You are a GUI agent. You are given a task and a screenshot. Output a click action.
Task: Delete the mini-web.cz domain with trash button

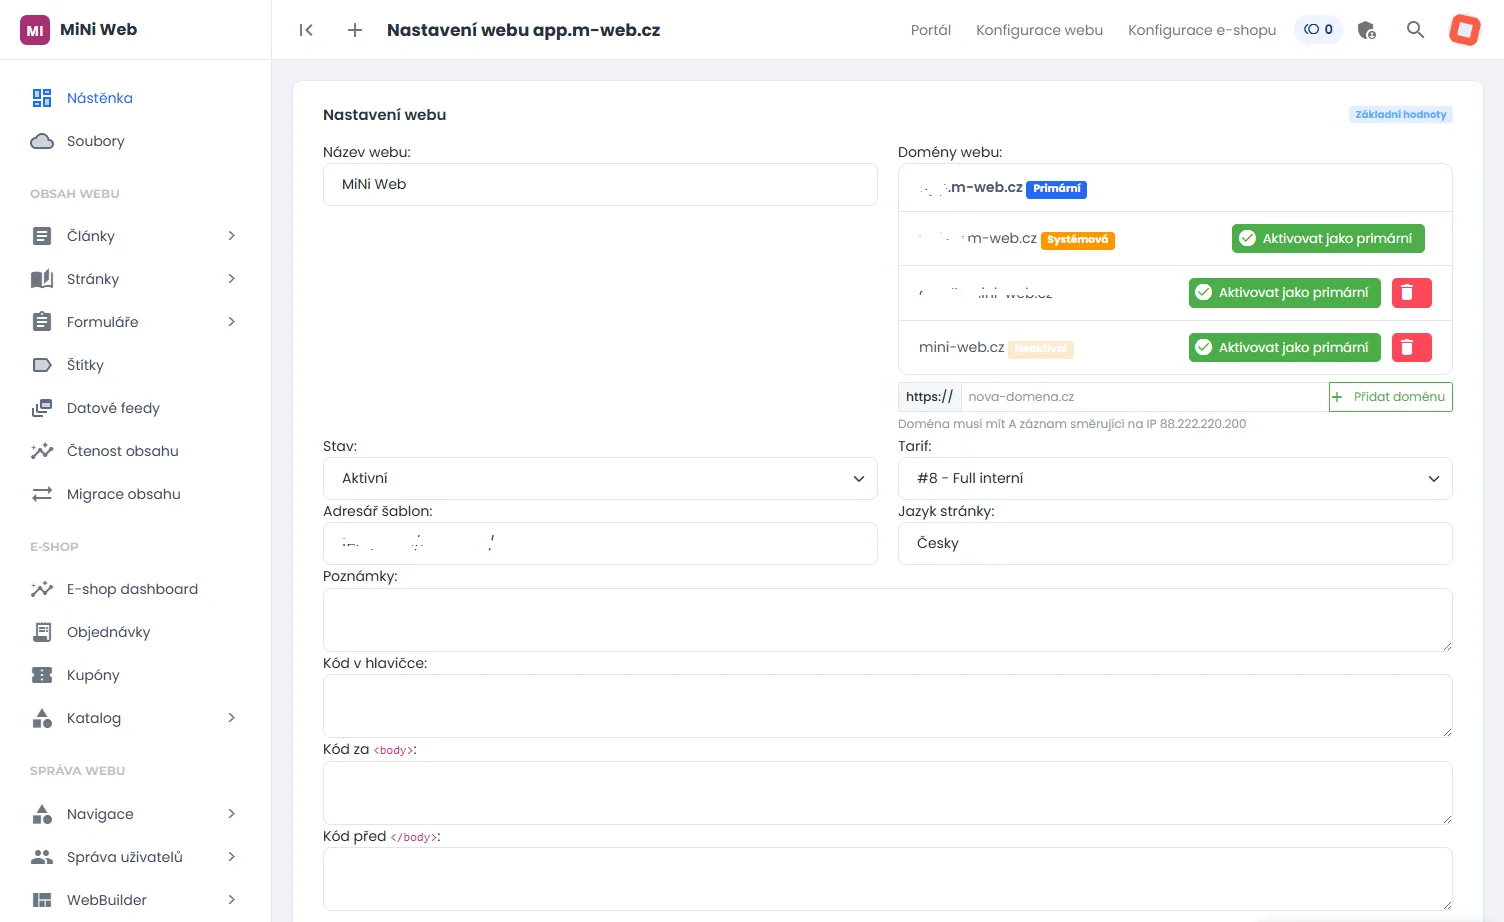point(1412,347)
